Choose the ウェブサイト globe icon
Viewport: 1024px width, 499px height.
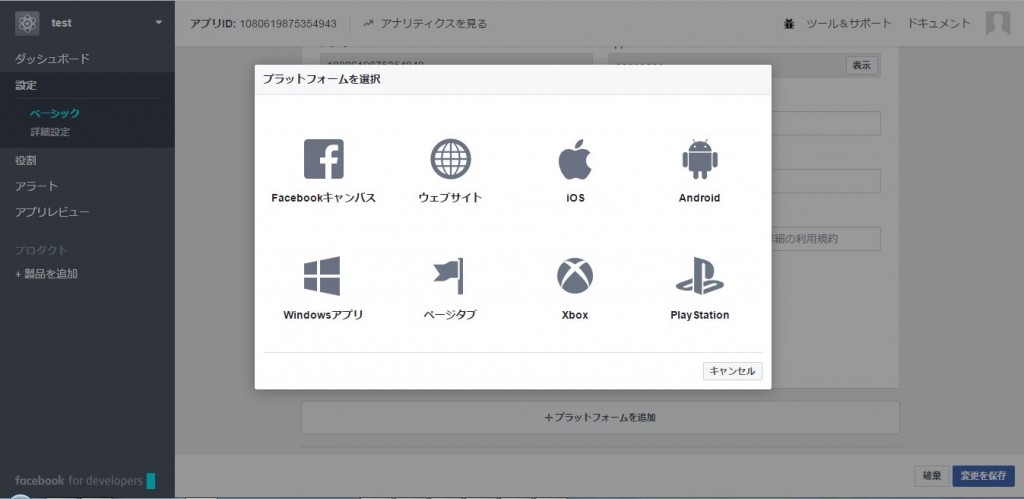450,159
